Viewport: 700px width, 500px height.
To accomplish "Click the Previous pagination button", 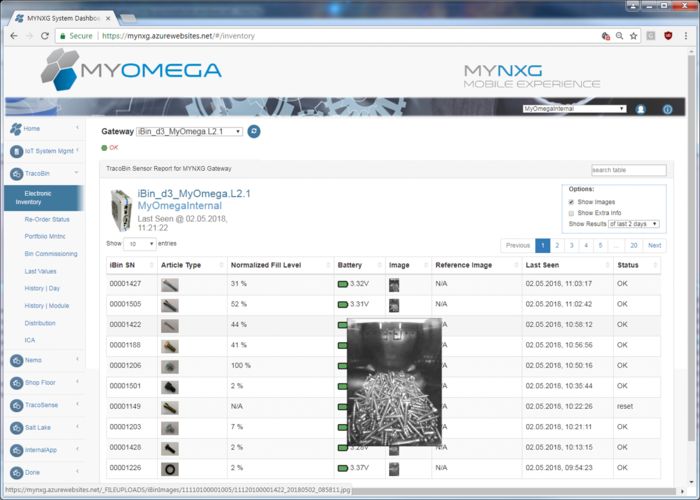I will pos(518,246).
